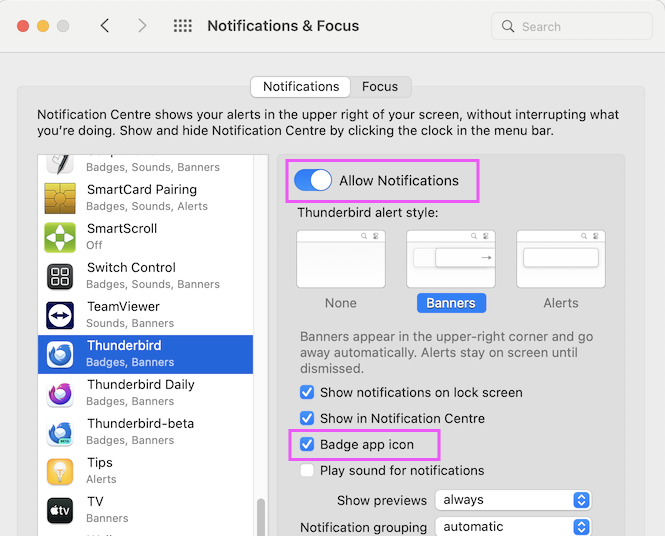Go back with the left chevron
This screenshot has height=536, width=665.
click(x=105, y=26)
